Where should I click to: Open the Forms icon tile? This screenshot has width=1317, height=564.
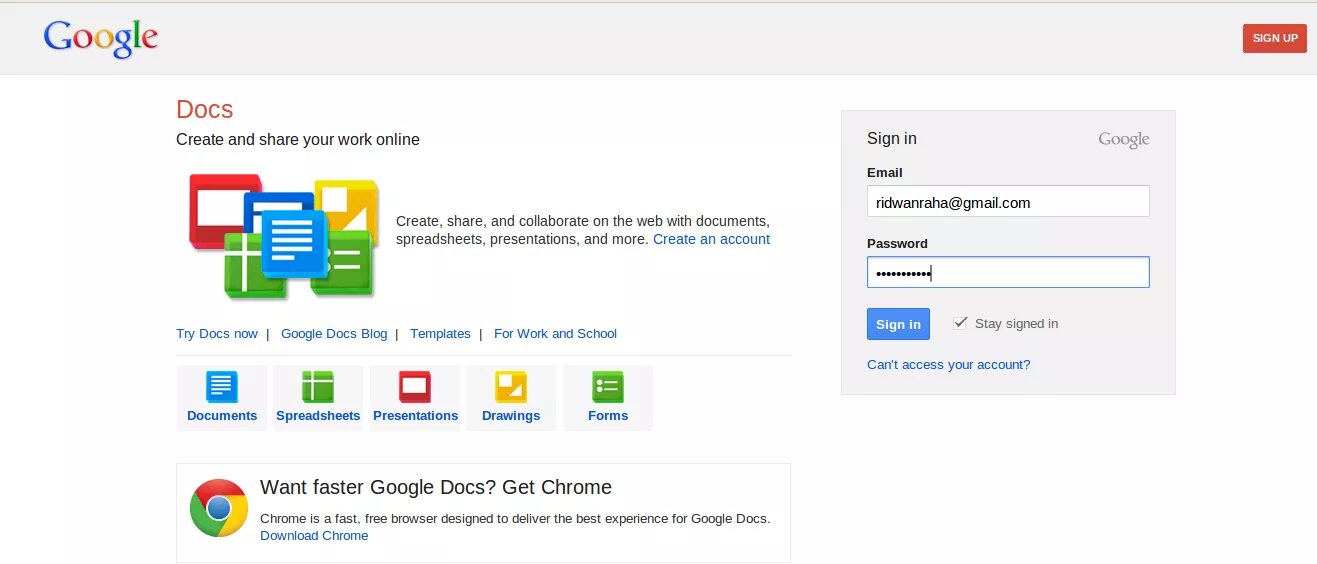(x=608, y=397)
